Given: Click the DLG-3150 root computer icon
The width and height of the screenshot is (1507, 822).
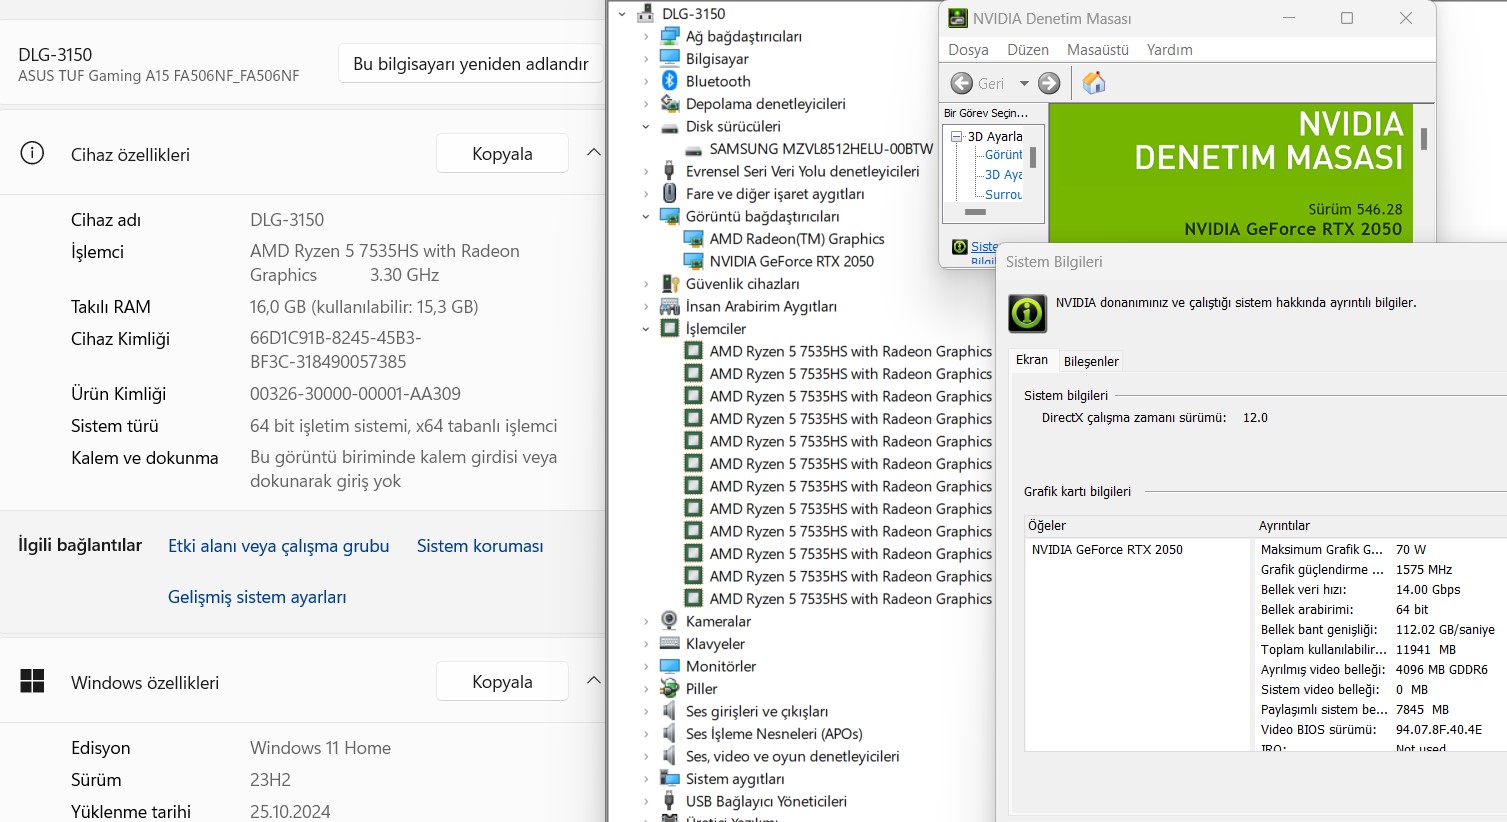Looking at the screenshot, I should (x=646, y=14).
